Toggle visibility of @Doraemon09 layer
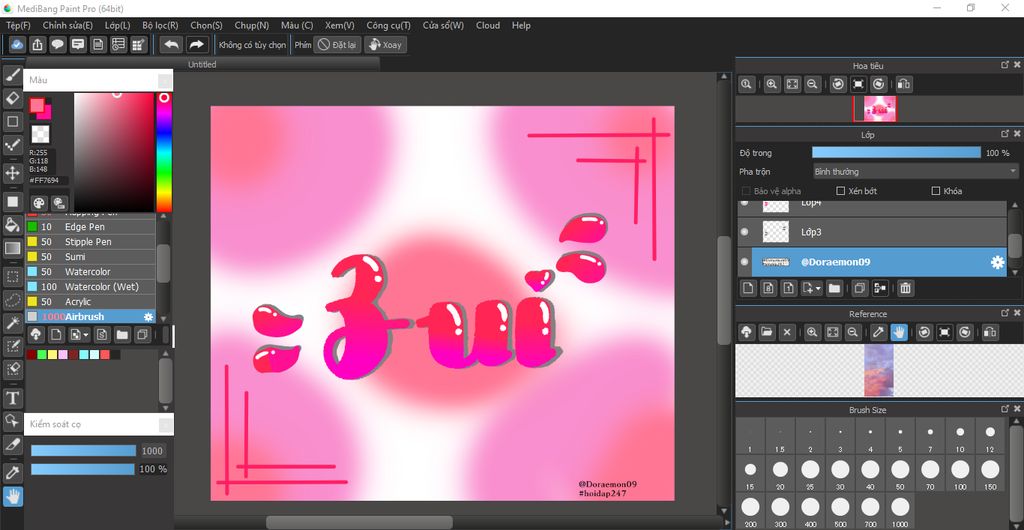The image size is (1024, 530). click(x=744, y=262)
